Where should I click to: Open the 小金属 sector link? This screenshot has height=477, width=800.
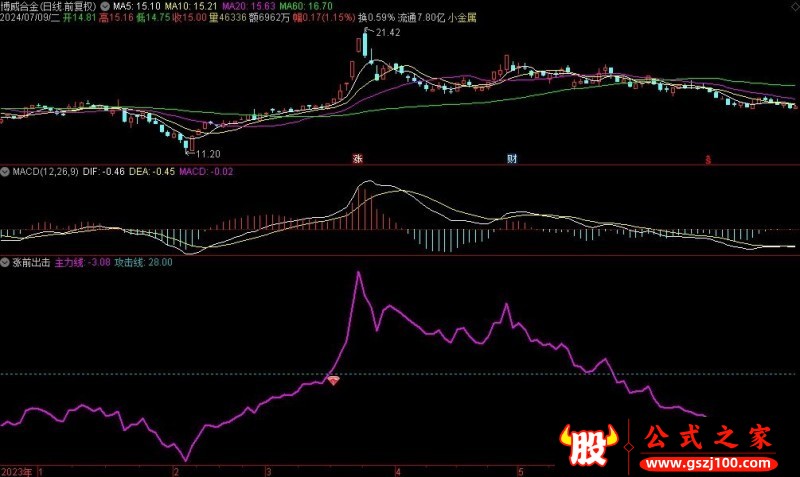tap(462, 18)
